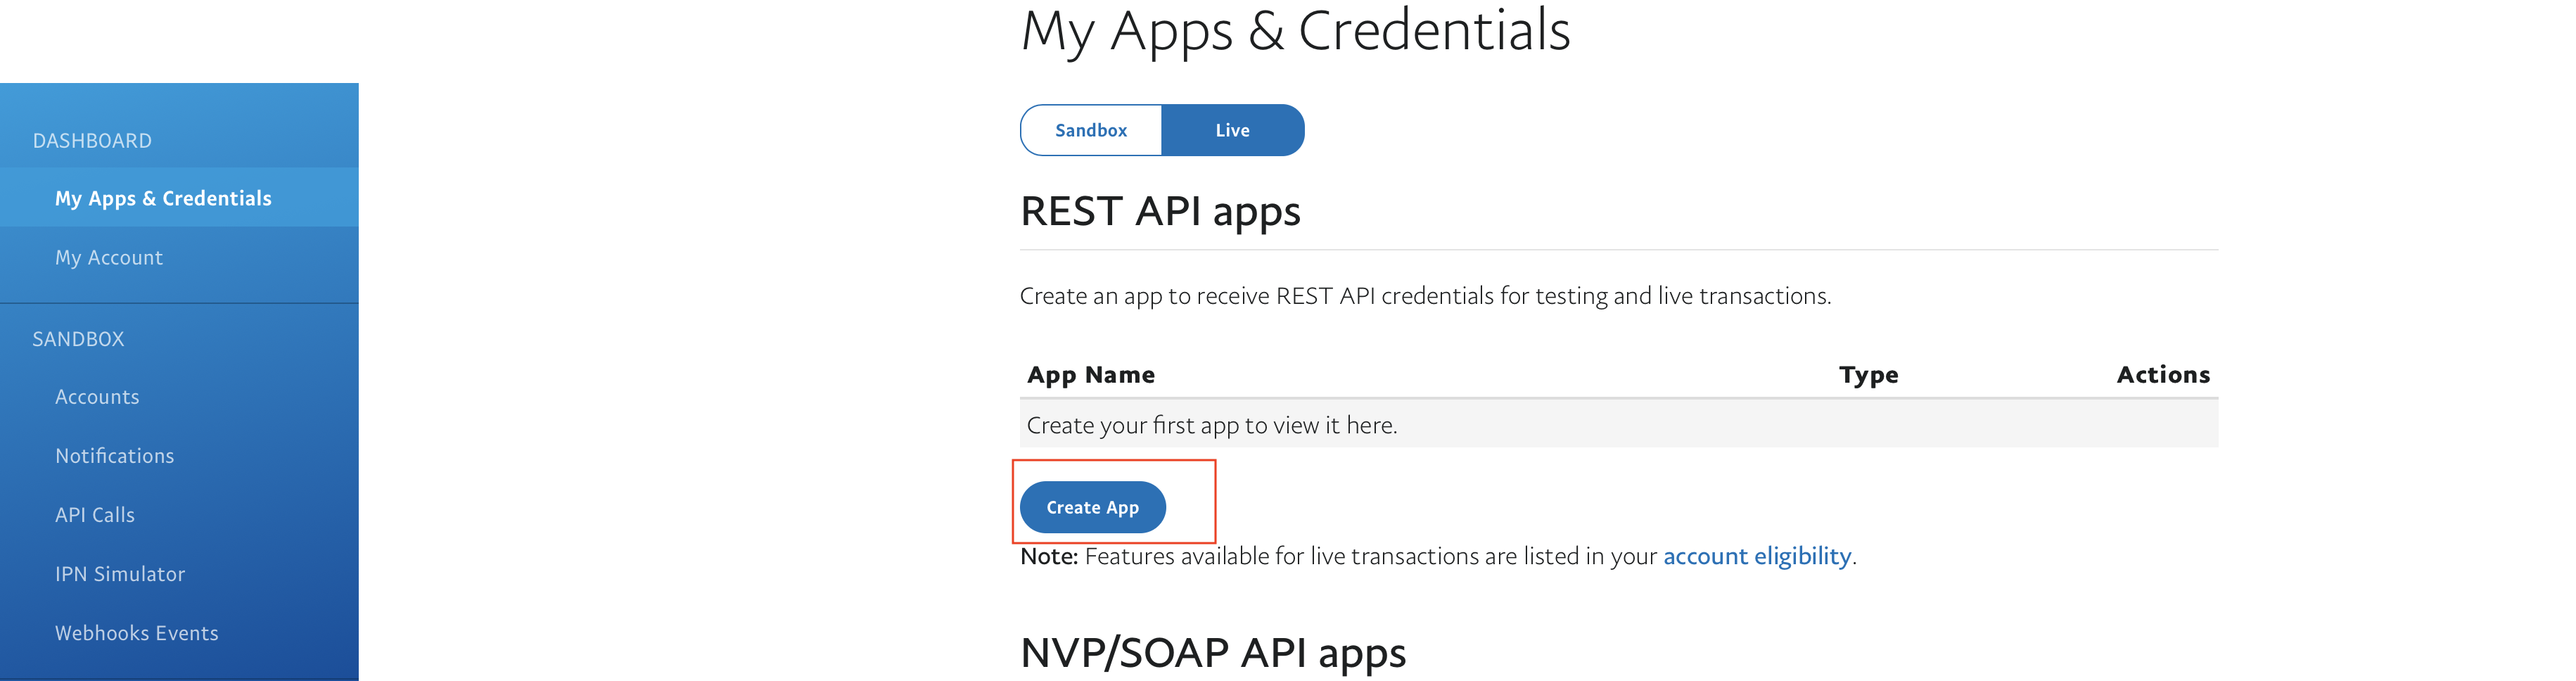Open the account eligibility link
2576x681 pixels.
(x=1757, y=556)
